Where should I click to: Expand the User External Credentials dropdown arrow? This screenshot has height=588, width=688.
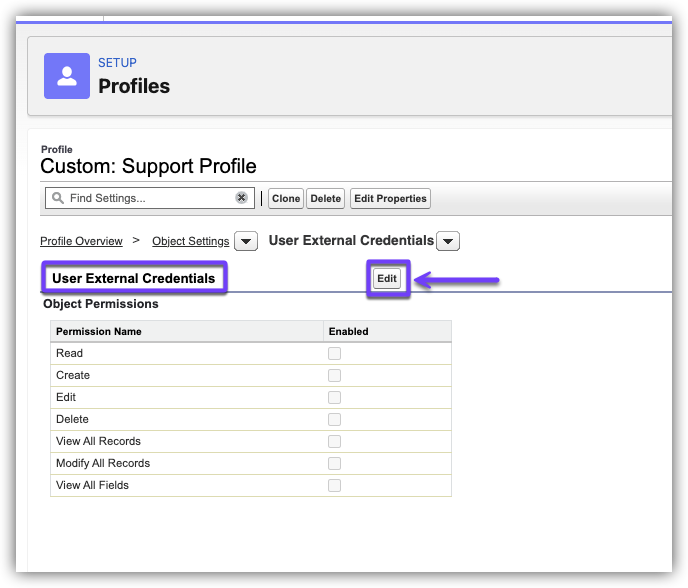[x=448, y=241]
